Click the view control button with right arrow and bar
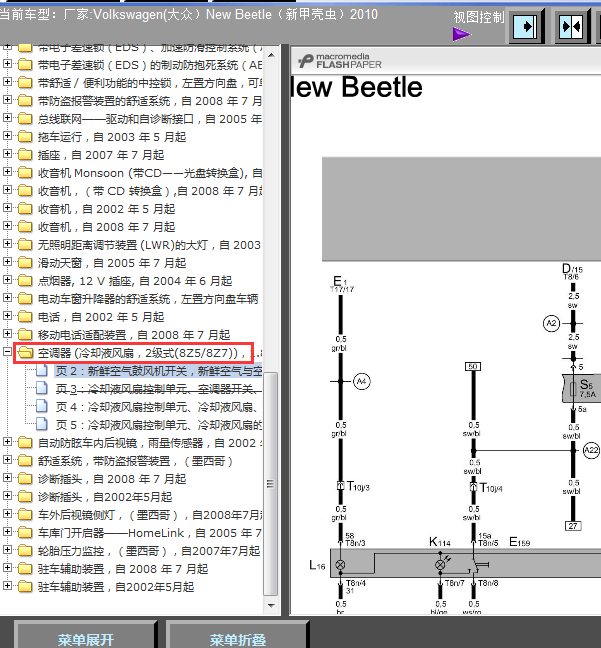601x648 pixels. pos(525,26)
